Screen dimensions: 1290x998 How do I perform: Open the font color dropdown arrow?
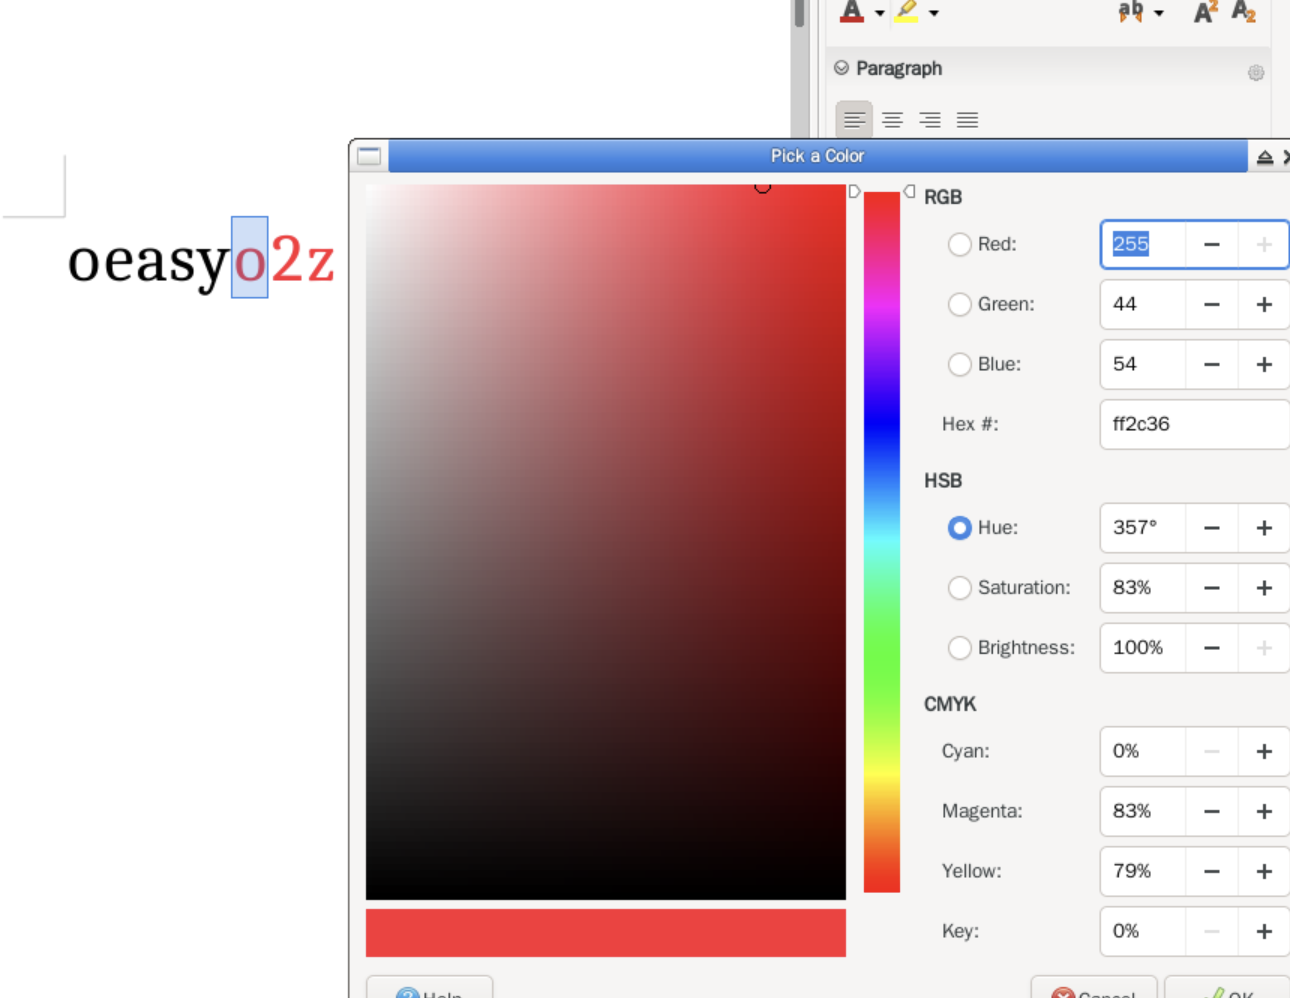(x=880, y=13)
